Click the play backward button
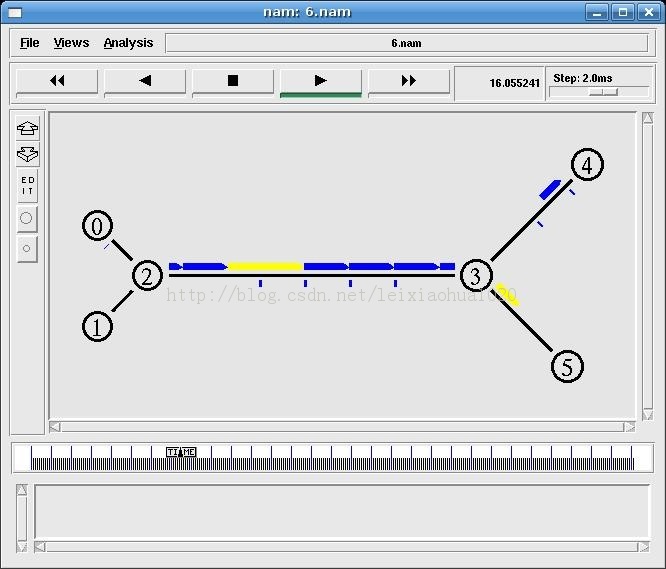This screenshot has width=666, height=569. pos(145,81)
